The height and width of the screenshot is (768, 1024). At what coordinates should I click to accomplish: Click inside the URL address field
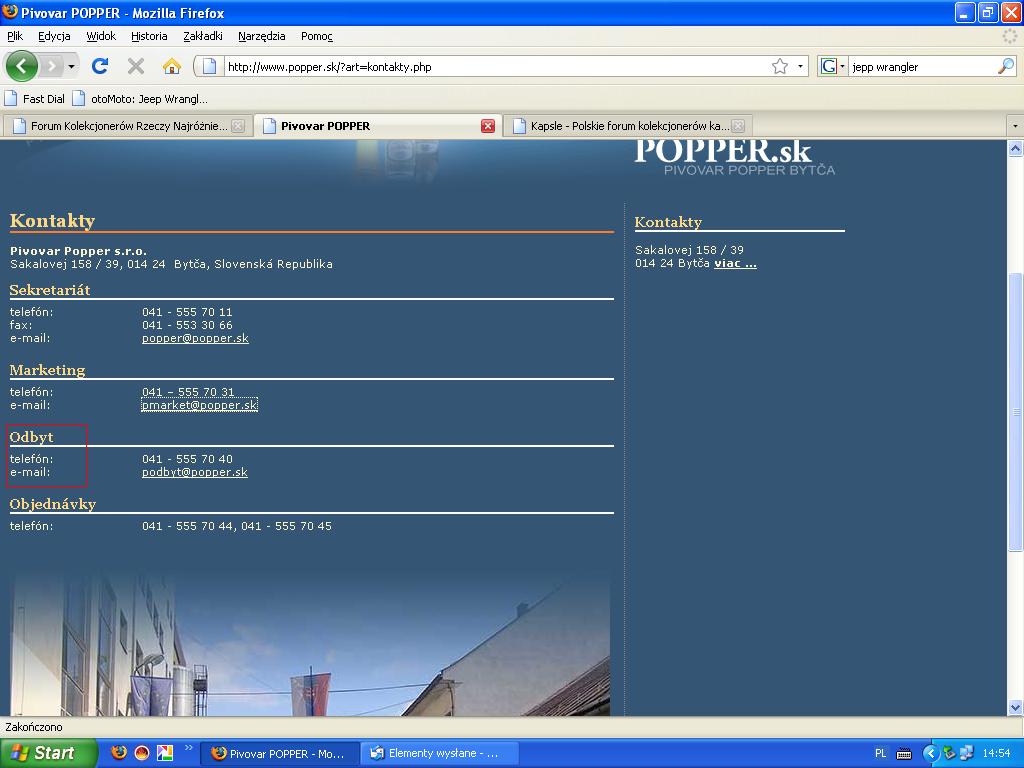(490, 67)
